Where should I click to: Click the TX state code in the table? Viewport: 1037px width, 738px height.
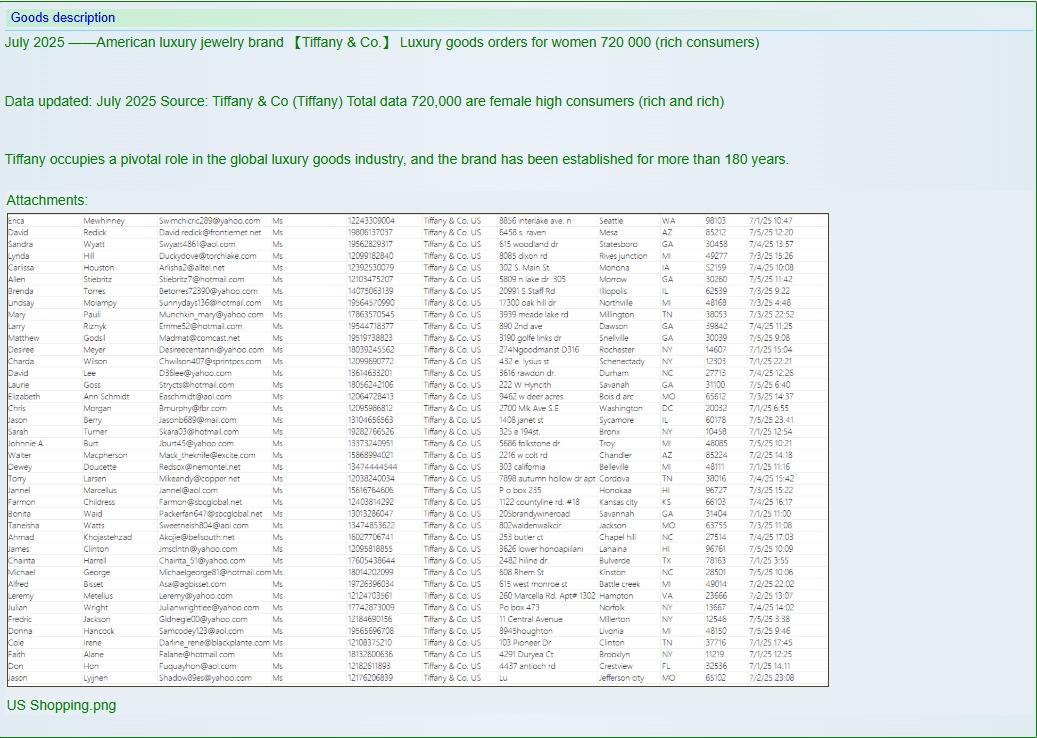coord(667,561)
